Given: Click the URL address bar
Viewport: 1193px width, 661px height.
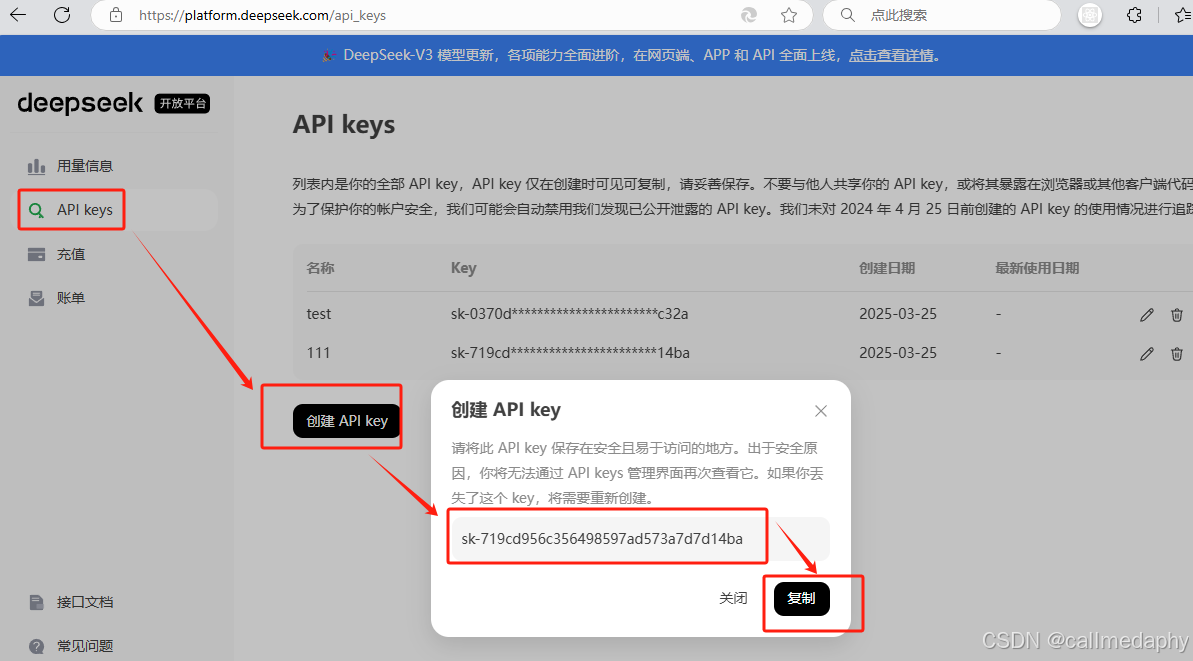Looking at the screenshot, I should tap(452, 15).
